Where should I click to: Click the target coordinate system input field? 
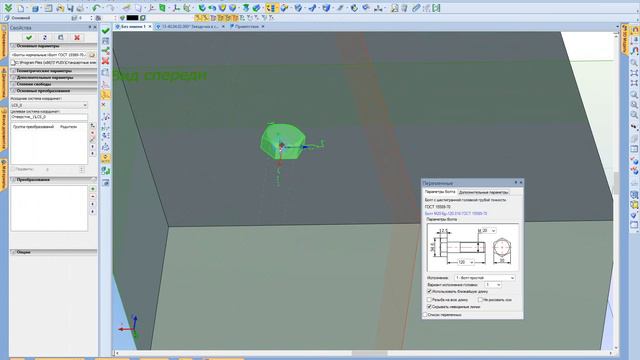tap(49, 117)
